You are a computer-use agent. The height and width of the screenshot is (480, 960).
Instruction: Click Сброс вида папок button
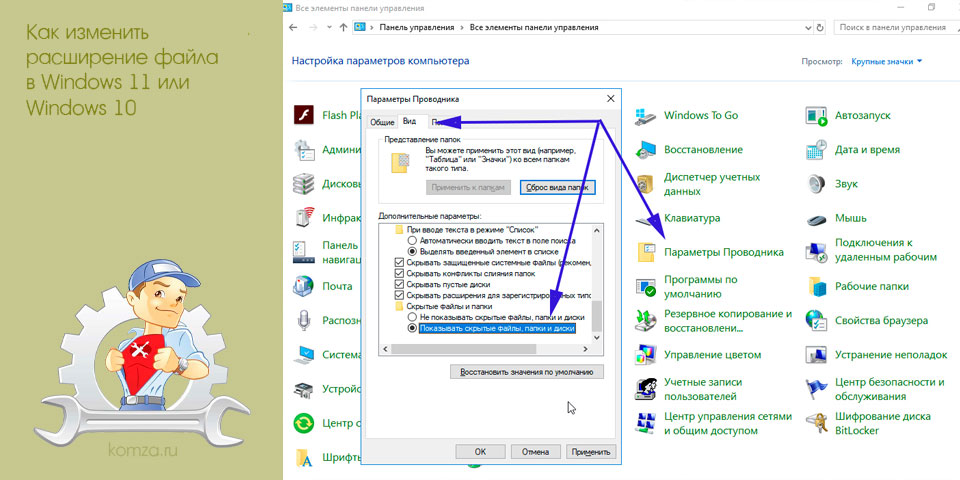tap(558, 187)
